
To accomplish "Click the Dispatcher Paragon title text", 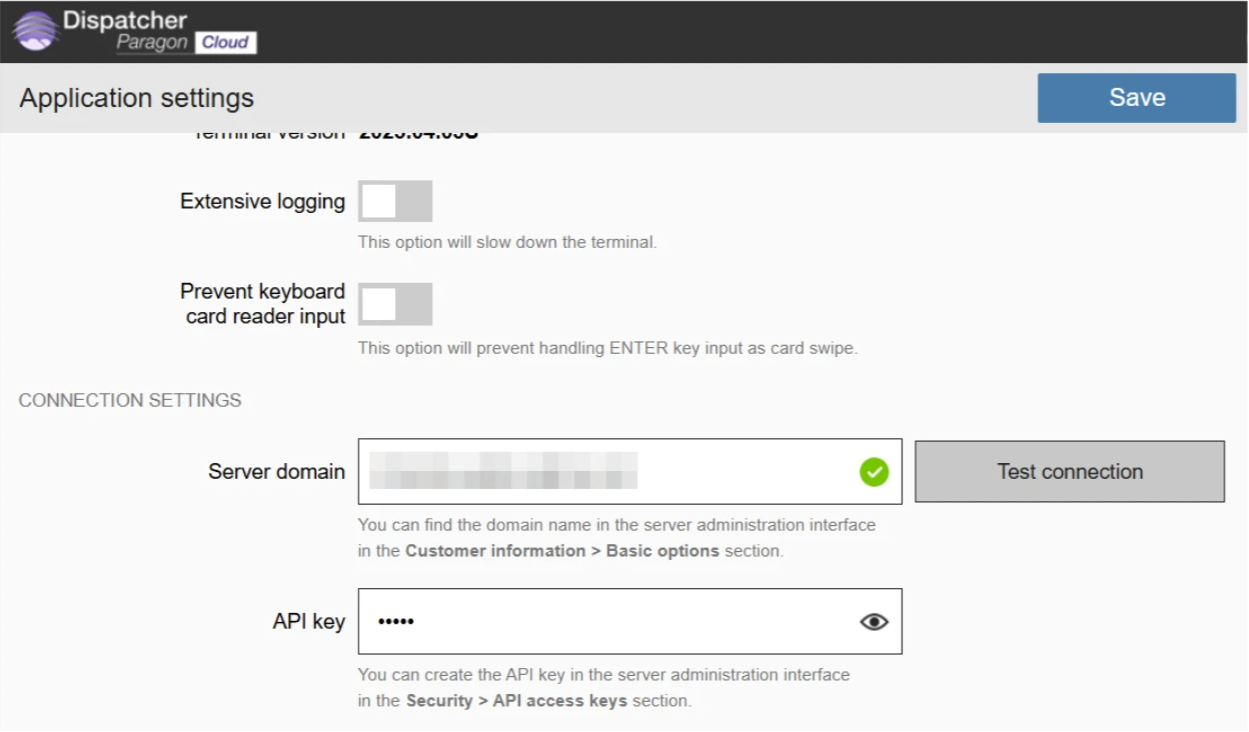I will (x=124, y=20).
